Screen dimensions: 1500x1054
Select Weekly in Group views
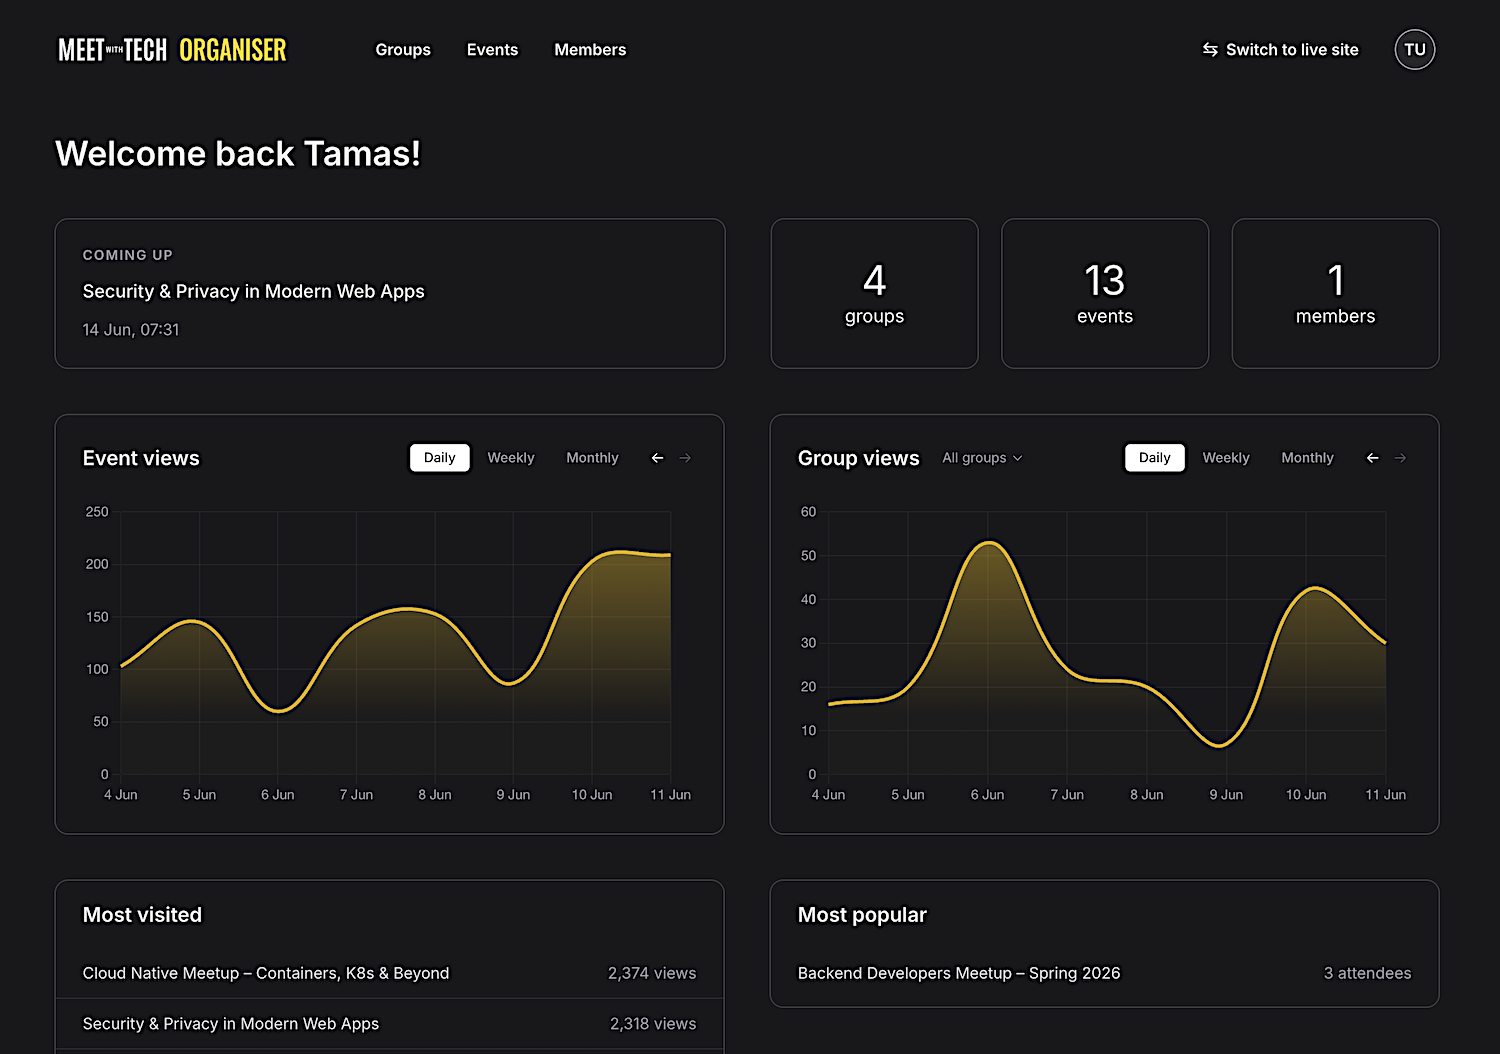[x=1226, y=458]
